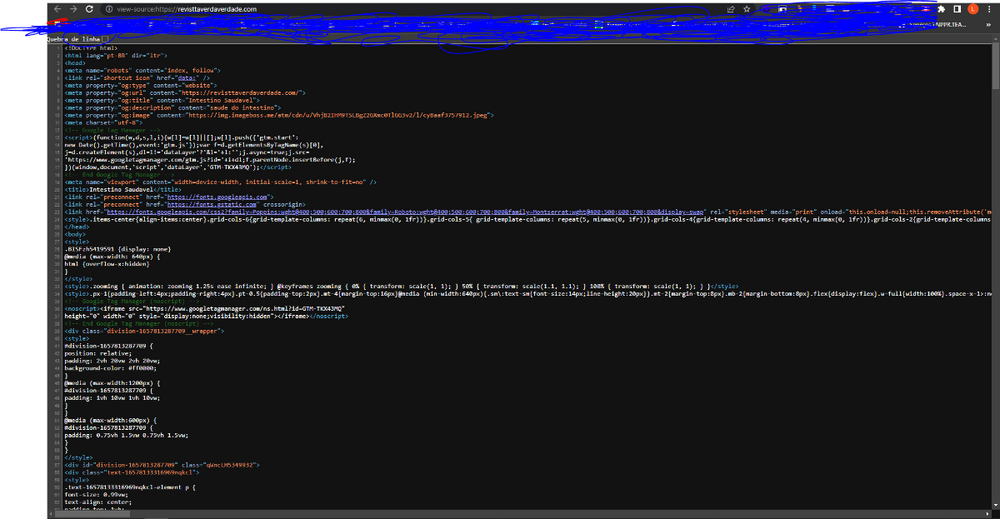Click the 'padding: 2vh 20vw 2vh 20vw;' line
Image resolution: width=1000 pixels, height=519 pixels.
click(112, 361)
